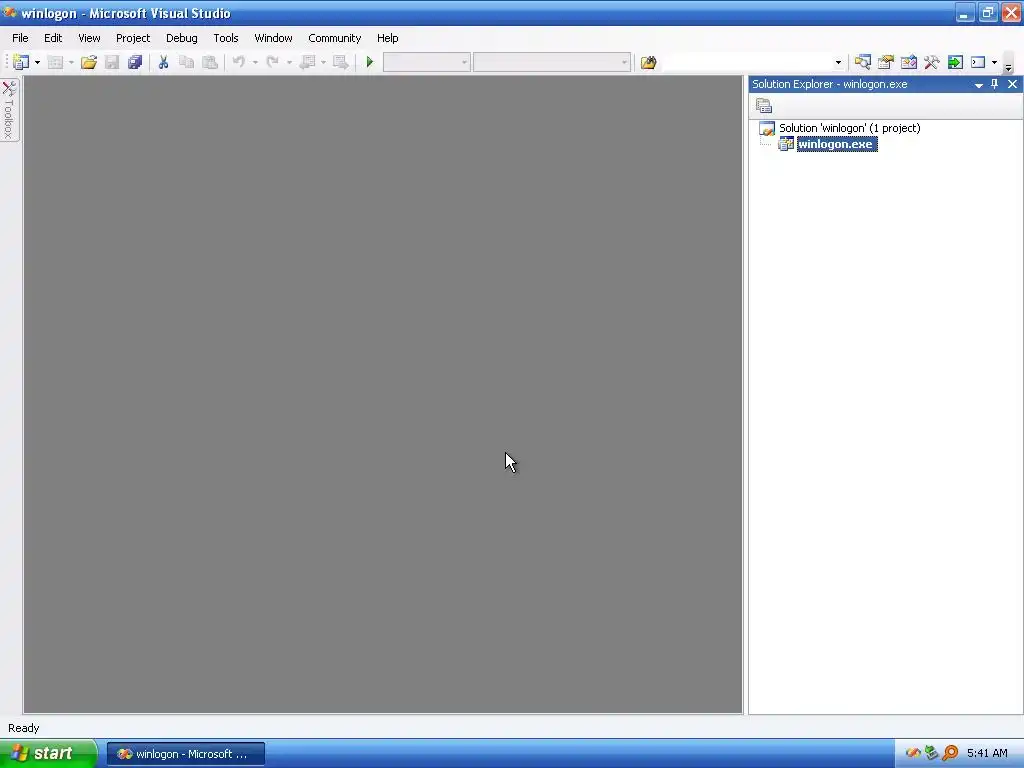Click the Ready status bar text
1024x768 pixels.
pyautogui.click(x=24, y=728)
